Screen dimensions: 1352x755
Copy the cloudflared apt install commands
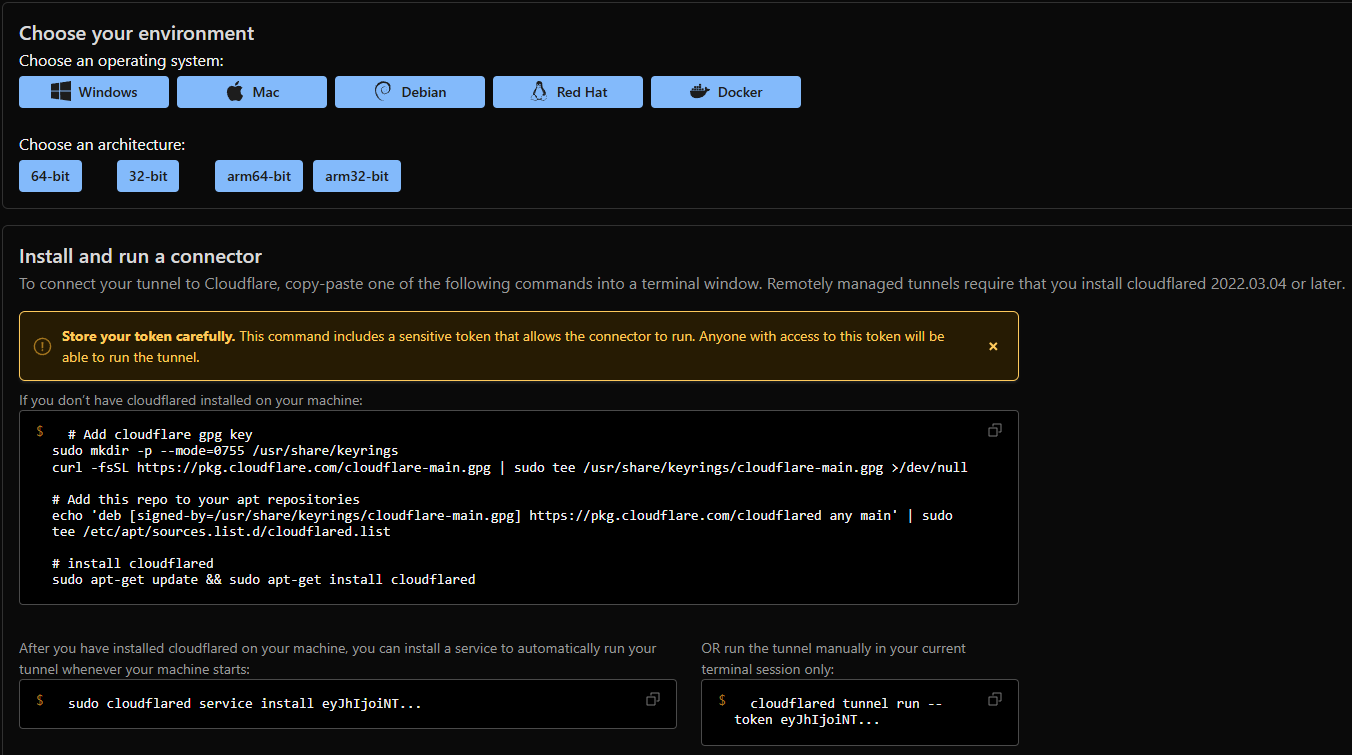point(994,430)
